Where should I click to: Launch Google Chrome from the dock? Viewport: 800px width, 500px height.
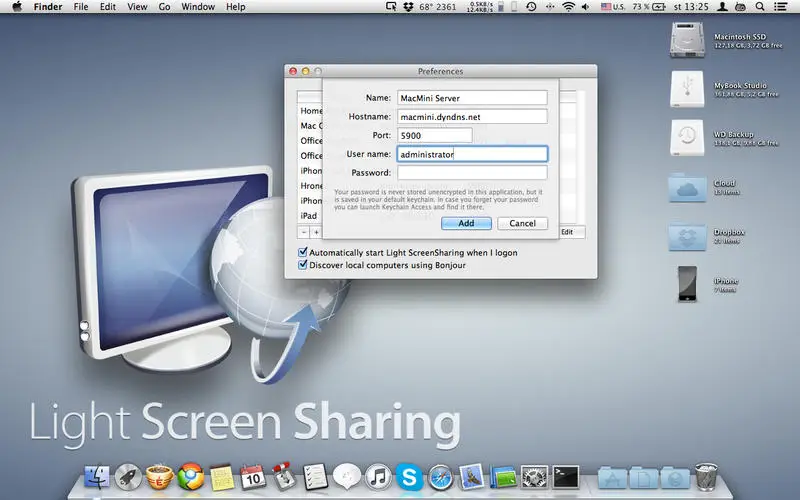(190, 477)
